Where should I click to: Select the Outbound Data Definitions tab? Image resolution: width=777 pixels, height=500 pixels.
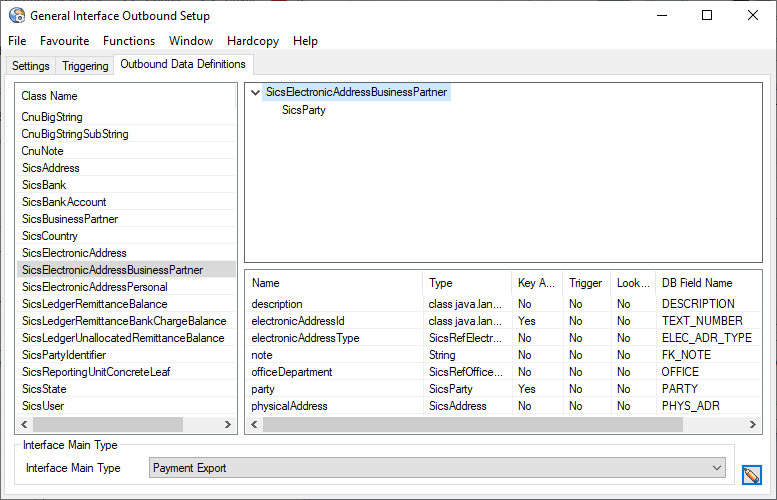tap(182, 64)
